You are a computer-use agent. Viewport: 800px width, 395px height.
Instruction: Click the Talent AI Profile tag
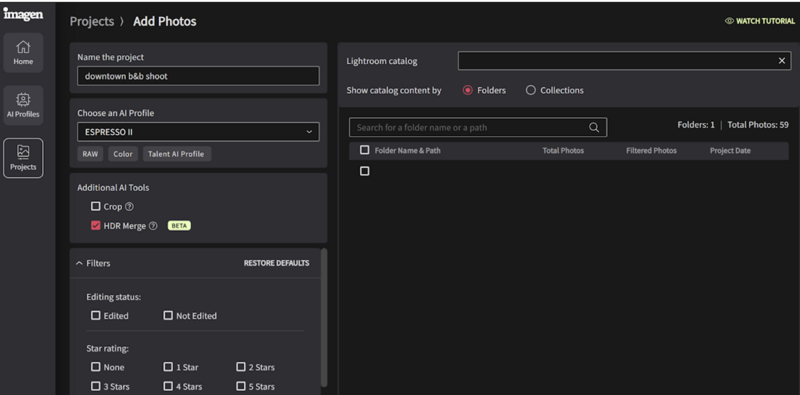click(x=177, y=154)
